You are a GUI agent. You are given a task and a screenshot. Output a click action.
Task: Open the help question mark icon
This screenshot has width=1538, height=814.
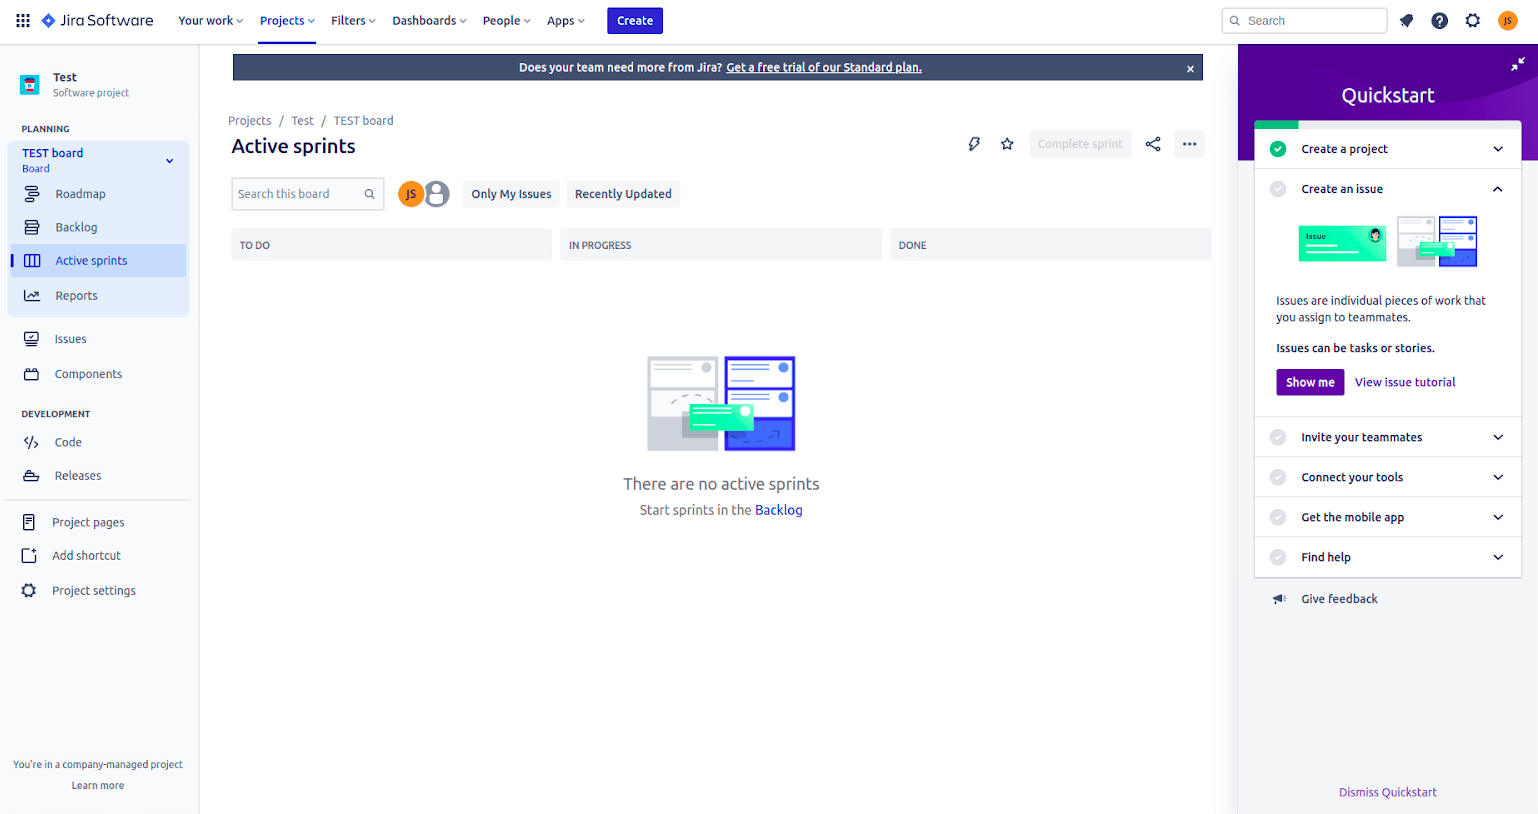pyautogui.click(x=1439, y=21)
